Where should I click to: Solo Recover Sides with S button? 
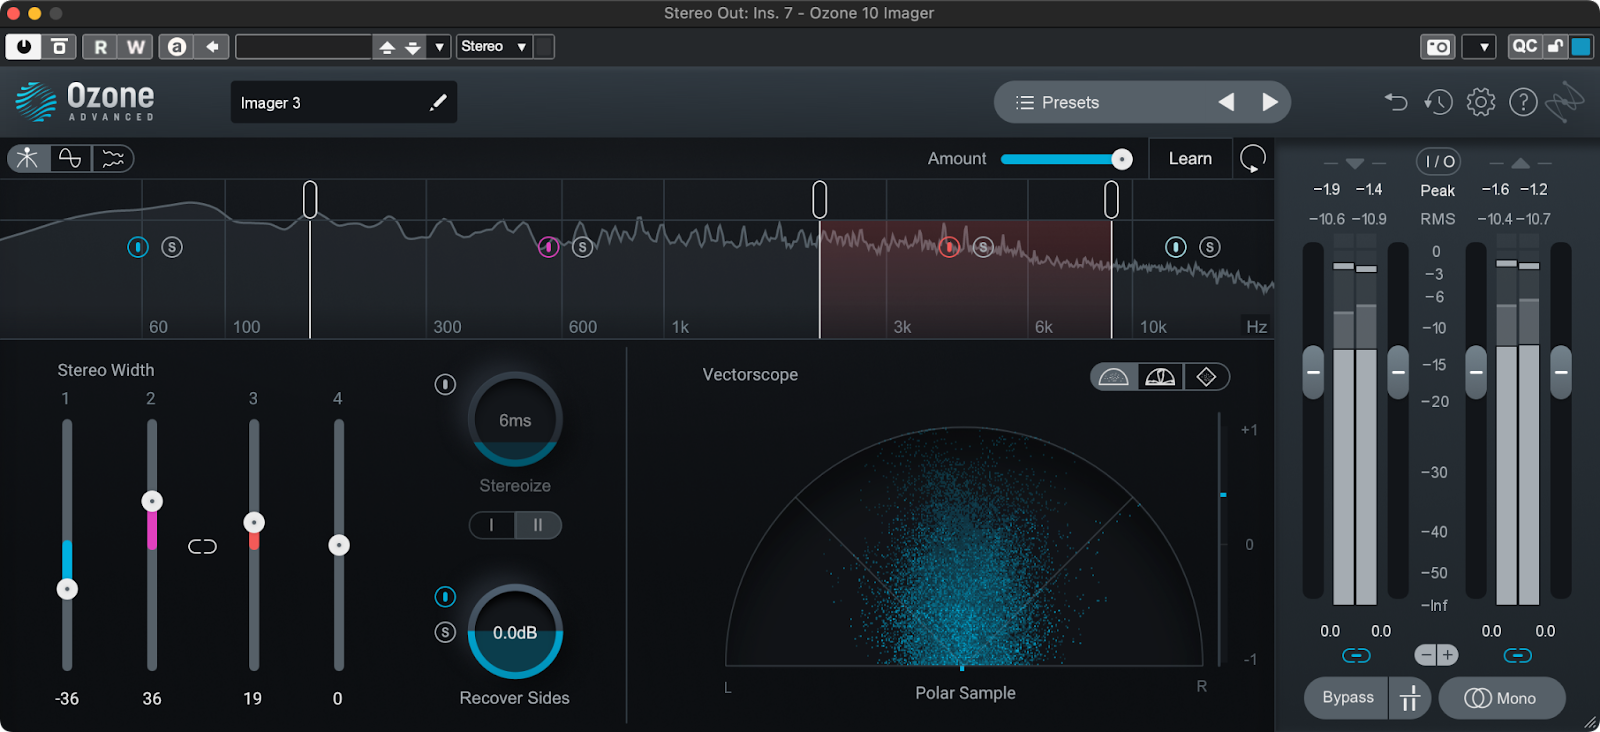click(445, 632)
